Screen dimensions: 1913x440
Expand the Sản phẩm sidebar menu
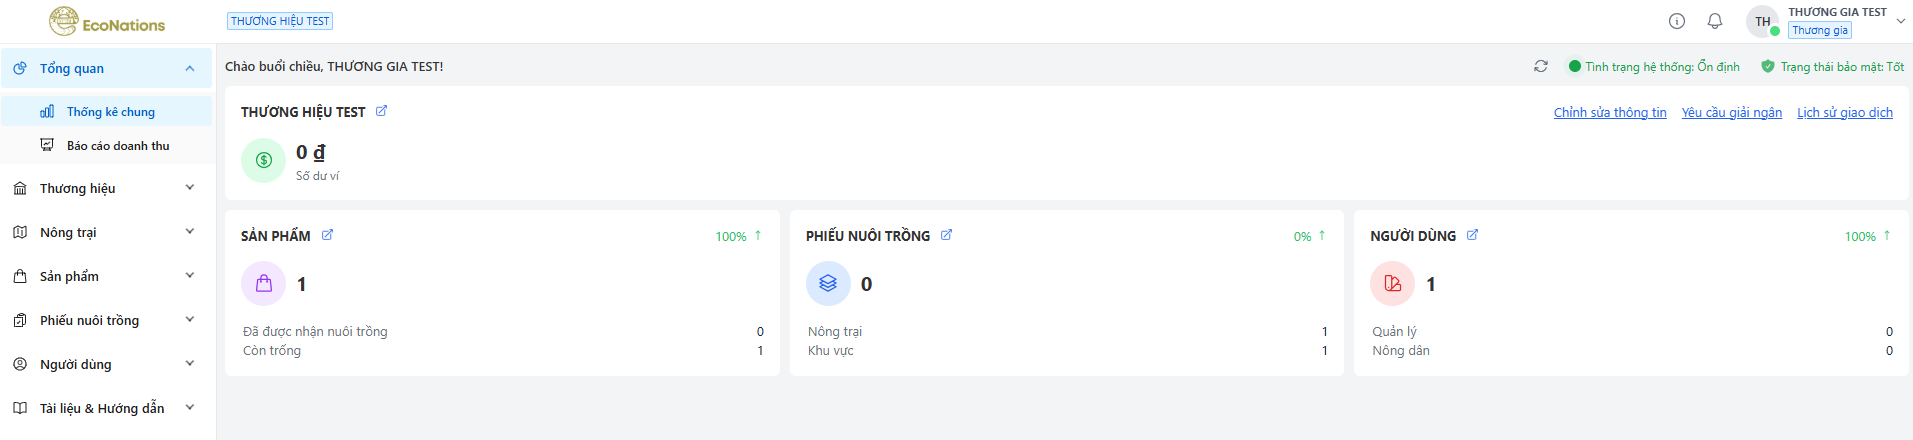[190, 276]
